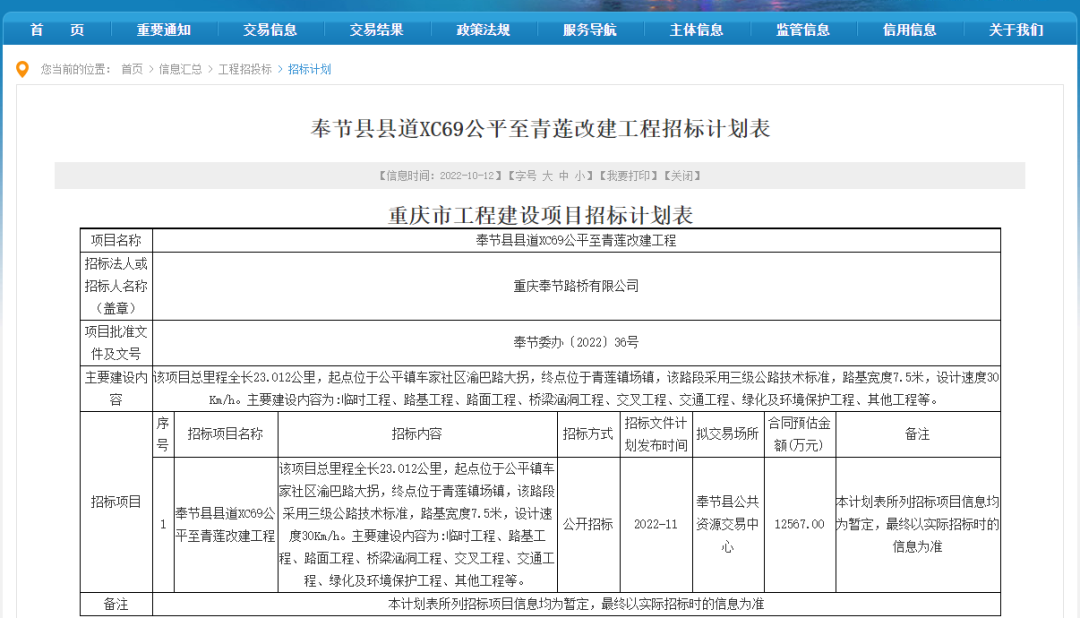Set font size to 大
This screenshot has width=1080, height=618.
pos(547,176)
